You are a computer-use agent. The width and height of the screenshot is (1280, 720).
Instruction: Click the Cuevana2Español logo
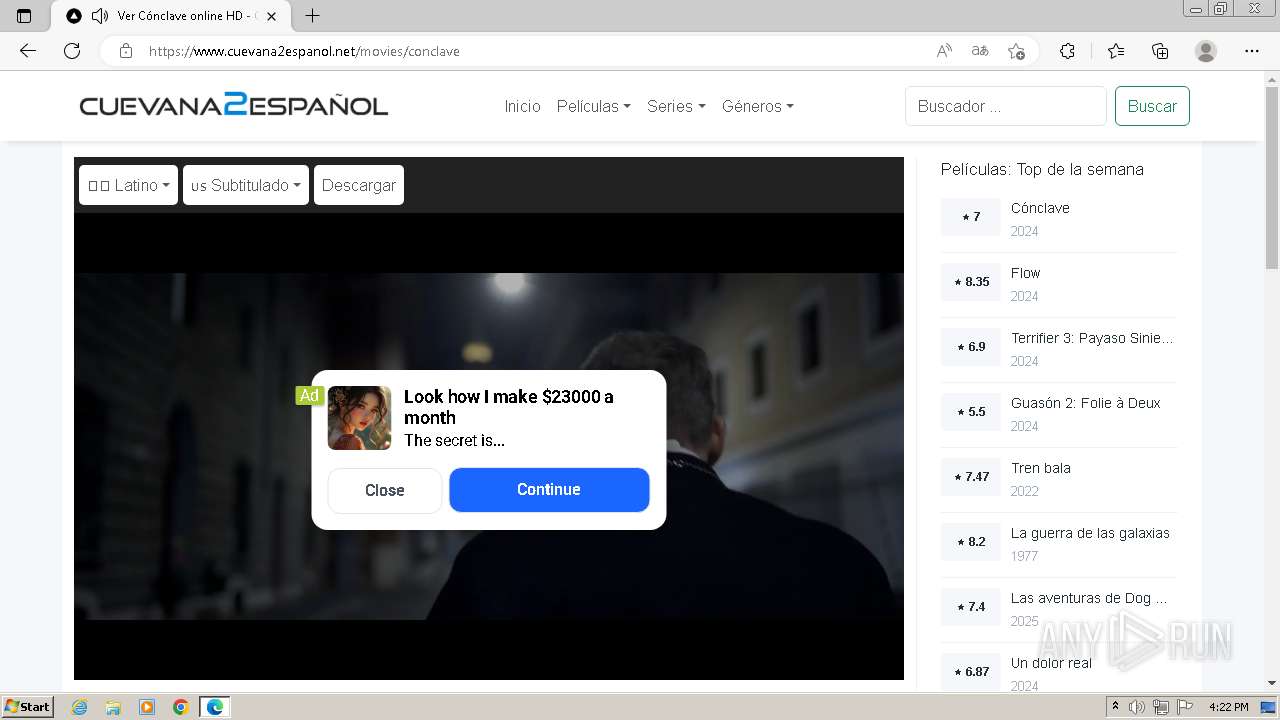point(234,105)
